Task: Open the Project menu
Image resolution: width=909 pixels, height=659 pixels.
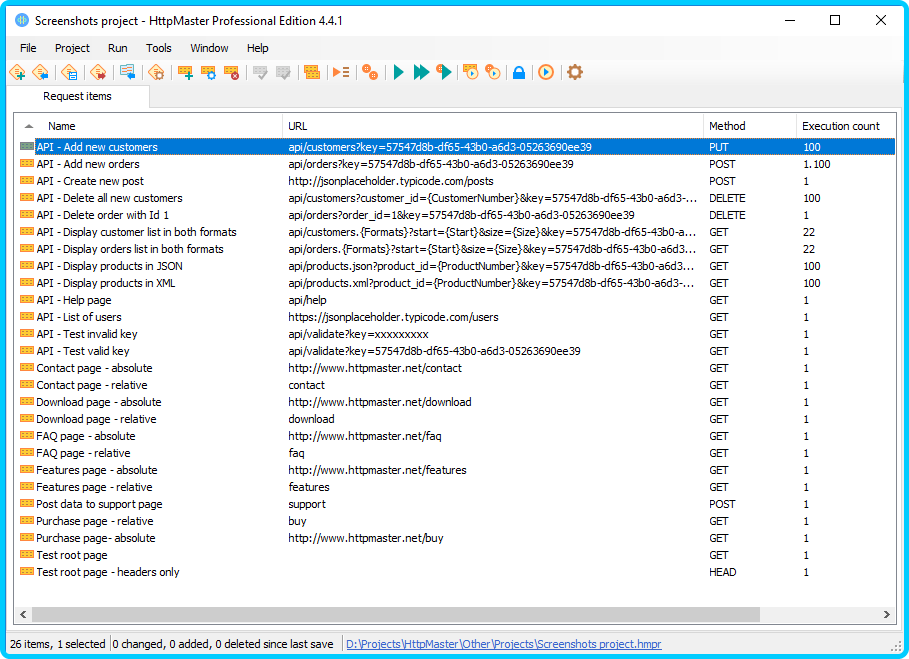Action: [72, 48]
